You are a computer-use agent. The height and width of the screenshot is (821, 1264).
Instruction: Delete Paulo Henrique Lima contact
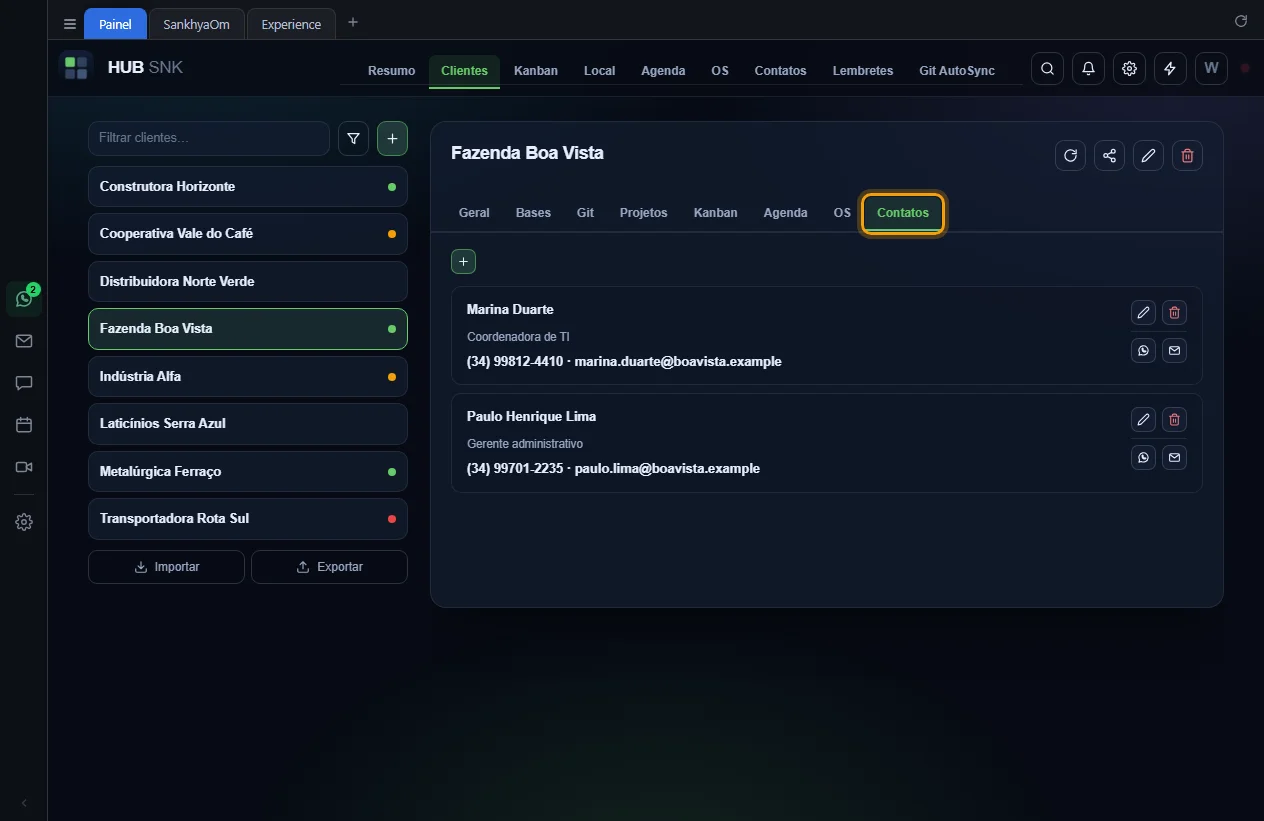(1174, 420)
